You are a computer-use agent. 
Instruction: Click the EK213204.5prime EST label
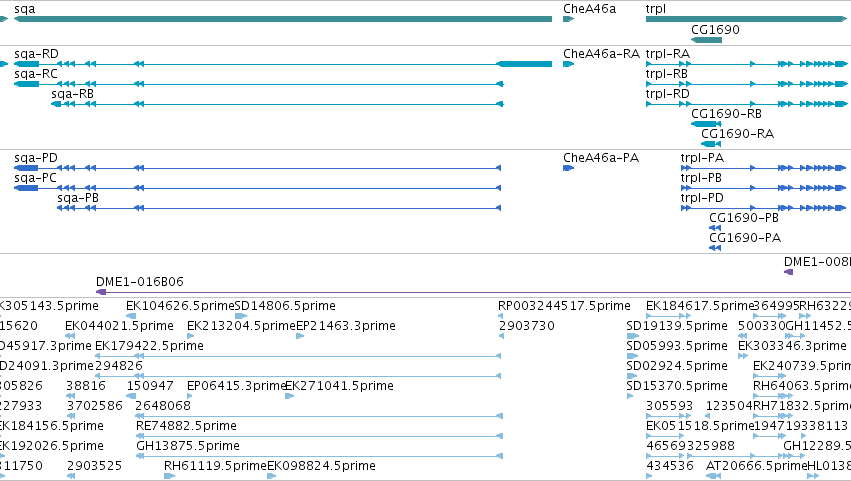click(x=242, y=326)
